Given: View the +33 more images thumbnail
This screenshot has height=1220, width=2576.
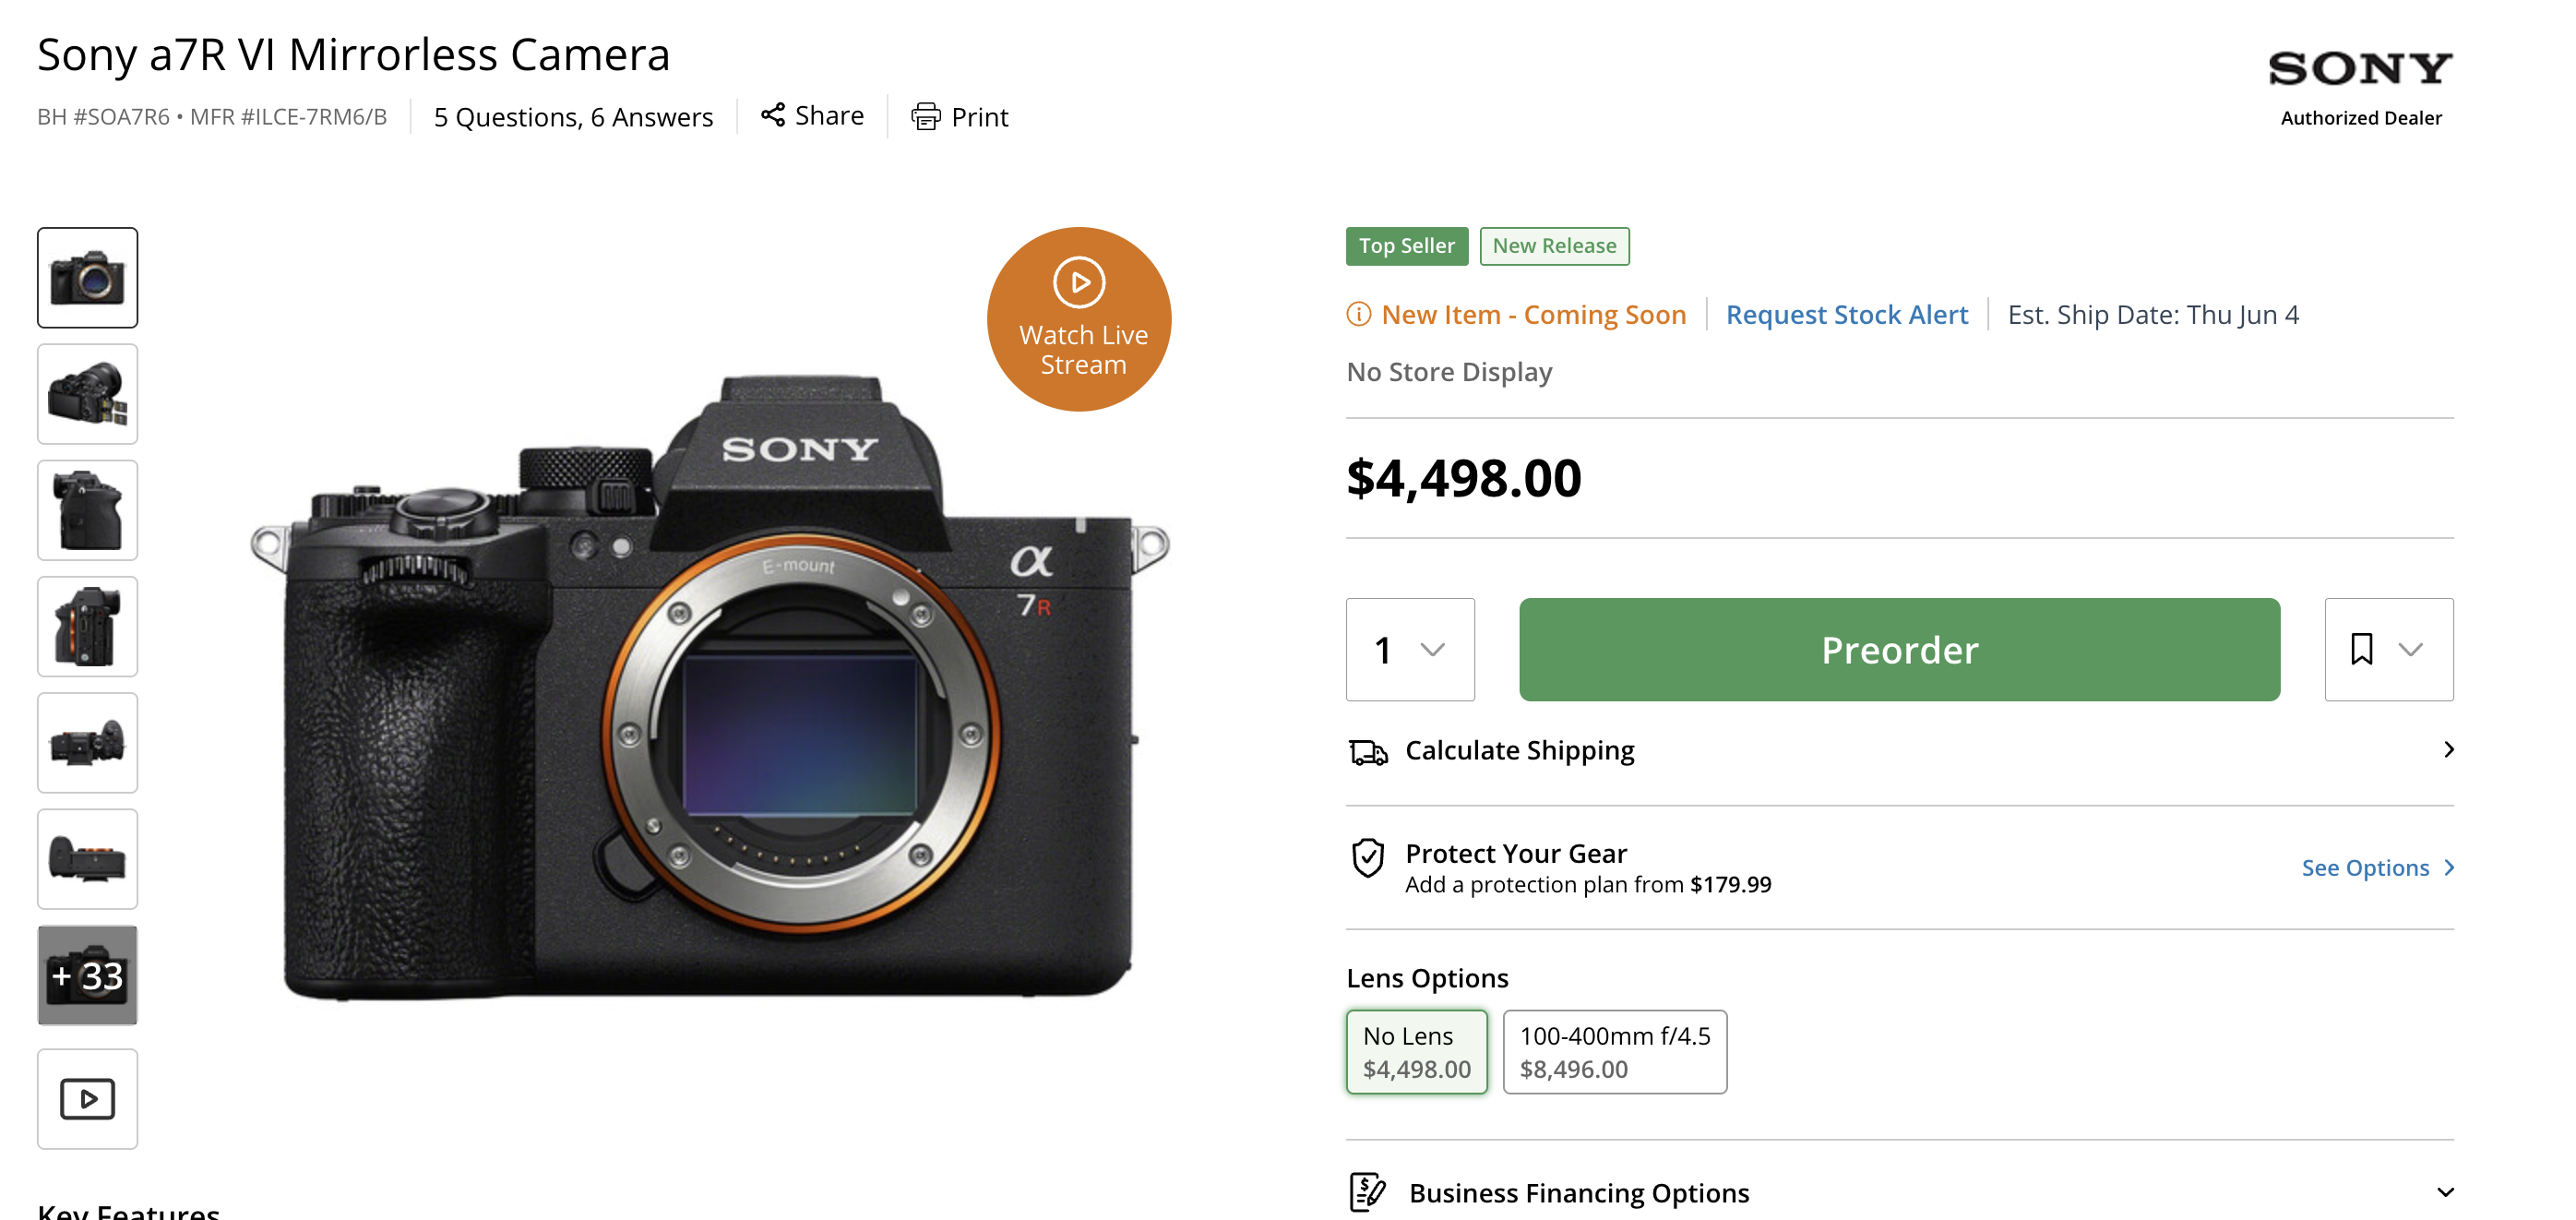Looking at the screenshot, I should tap(88, 974).
